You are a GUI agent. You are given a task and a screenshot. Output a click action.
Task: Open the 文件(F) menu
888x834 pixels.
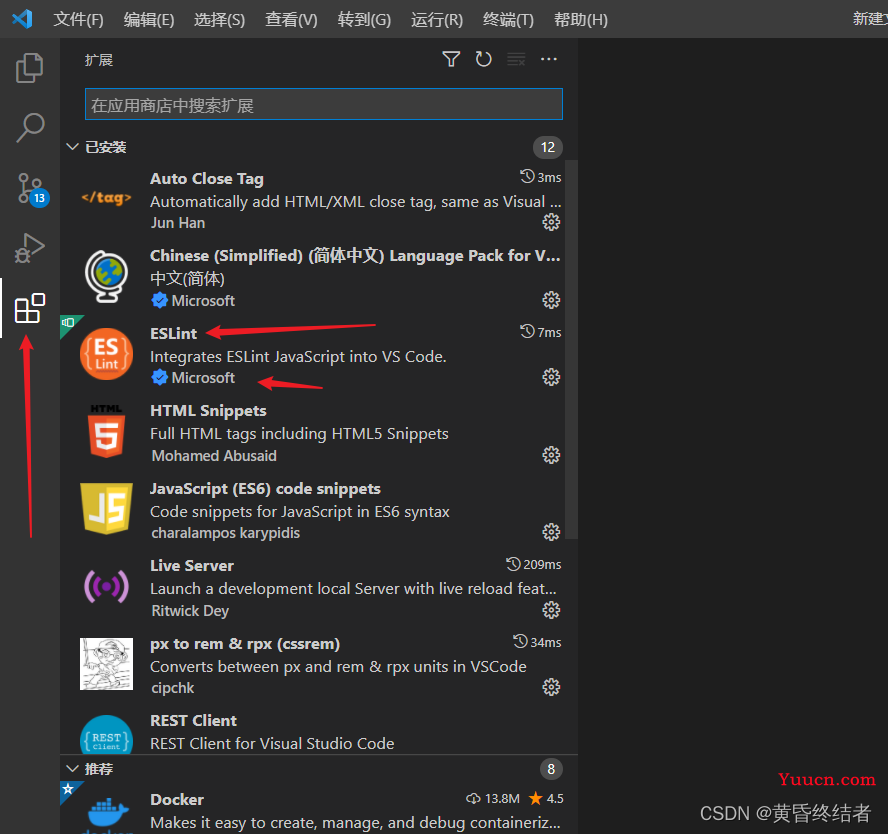coord(78,20)
